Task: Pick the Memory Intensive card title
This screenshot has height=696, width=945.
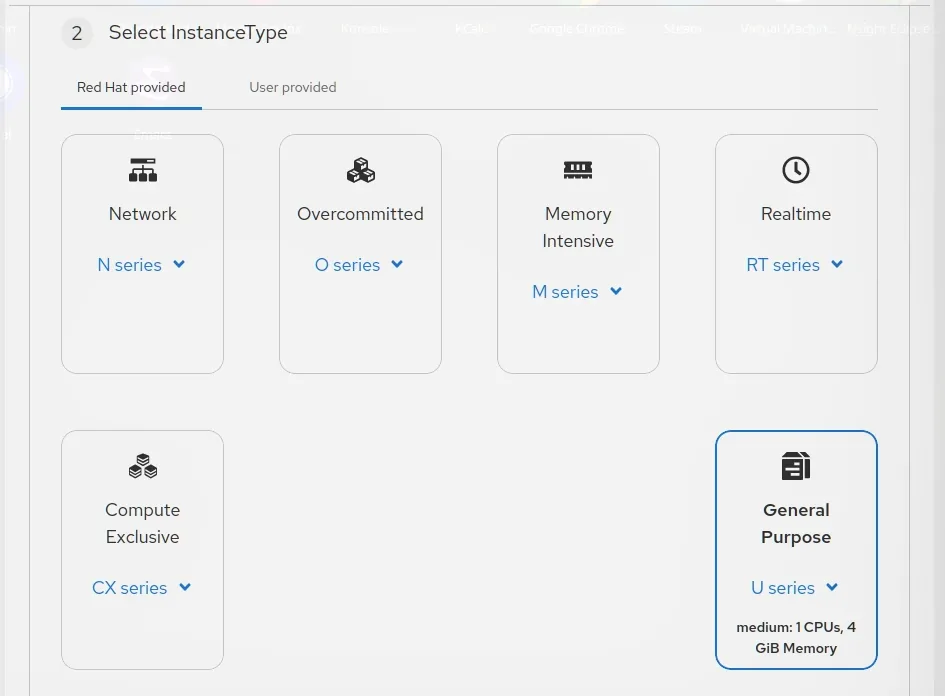Action: pyautogui.click(x=578, y=227)
